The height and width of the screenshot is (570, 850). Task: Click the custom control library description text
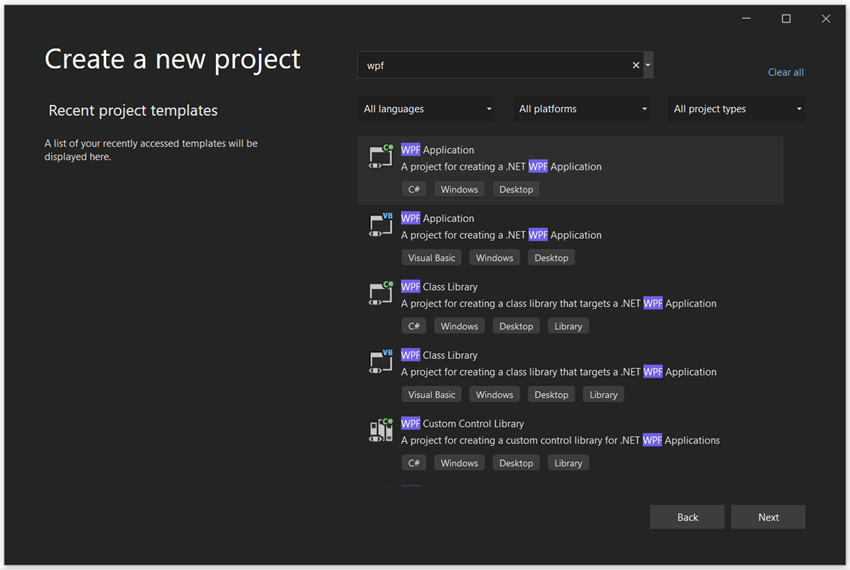click(x=561, y=440)
